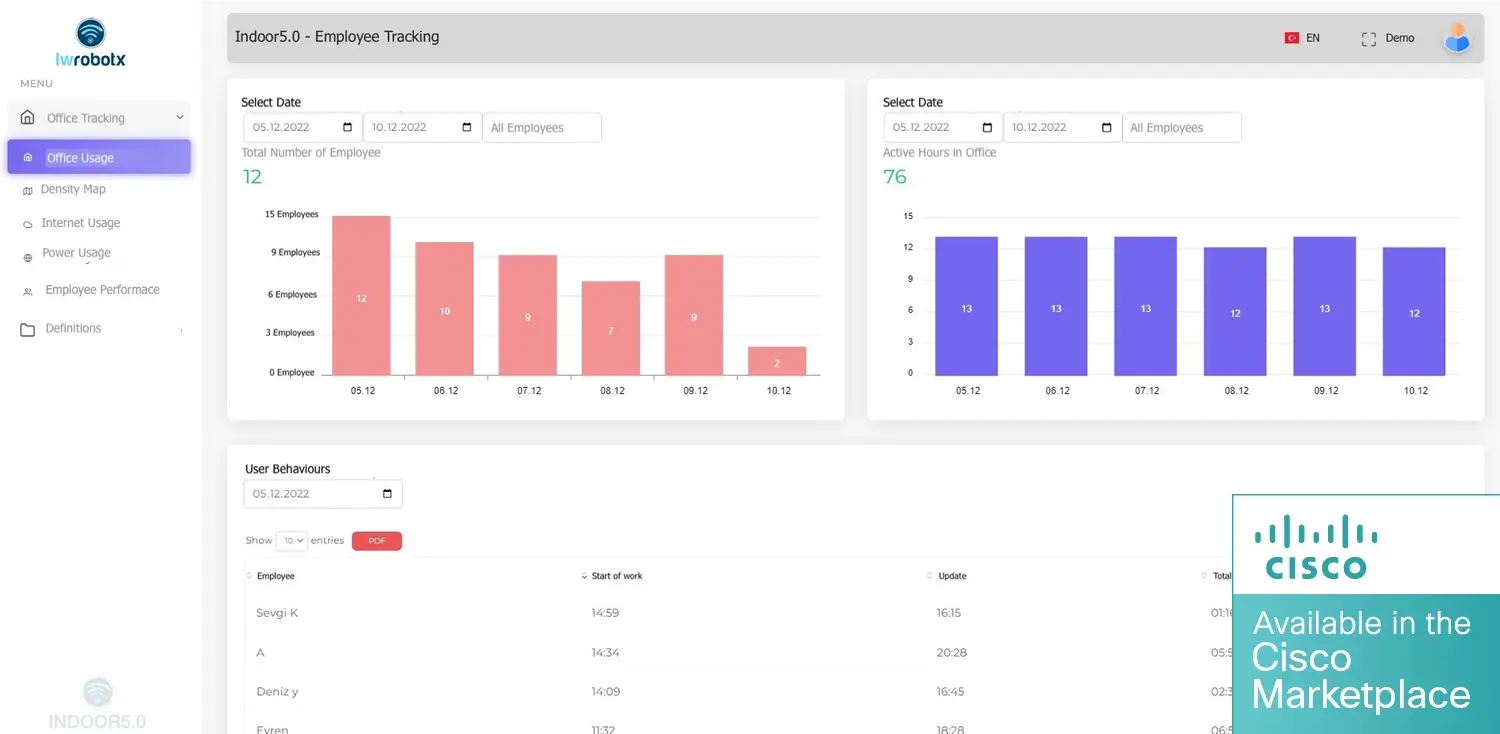
Task: Go to Power Usage menu item
Action: [76, 253]
